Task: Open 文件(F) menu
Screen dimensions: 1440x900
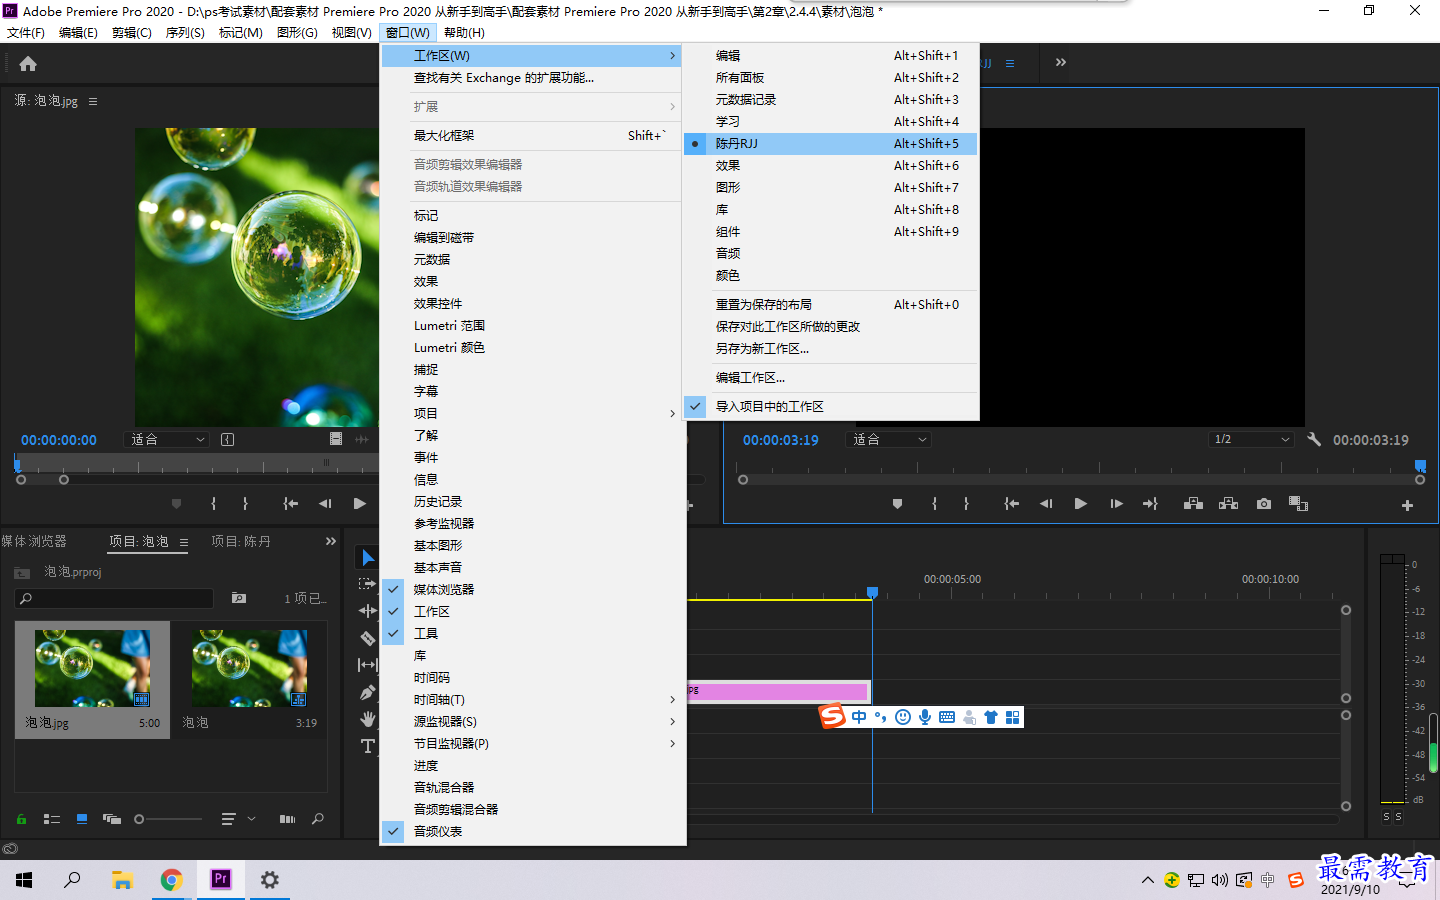Action: 26,33
